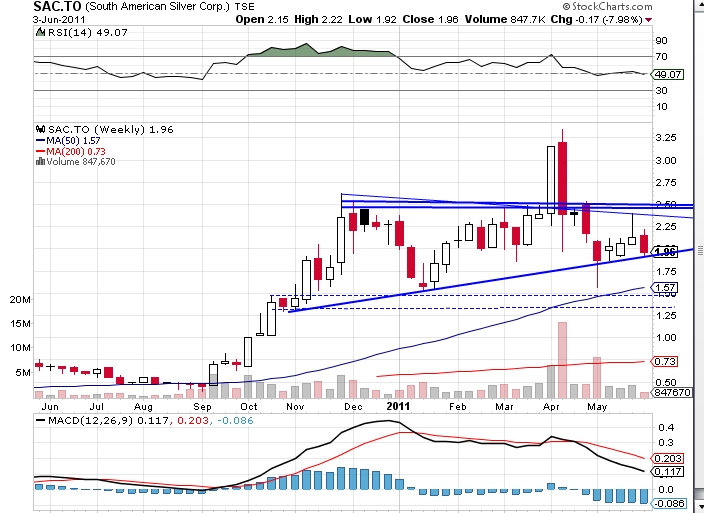
Task: Select the Volume 847.7K header value
Action: [505, 19]
